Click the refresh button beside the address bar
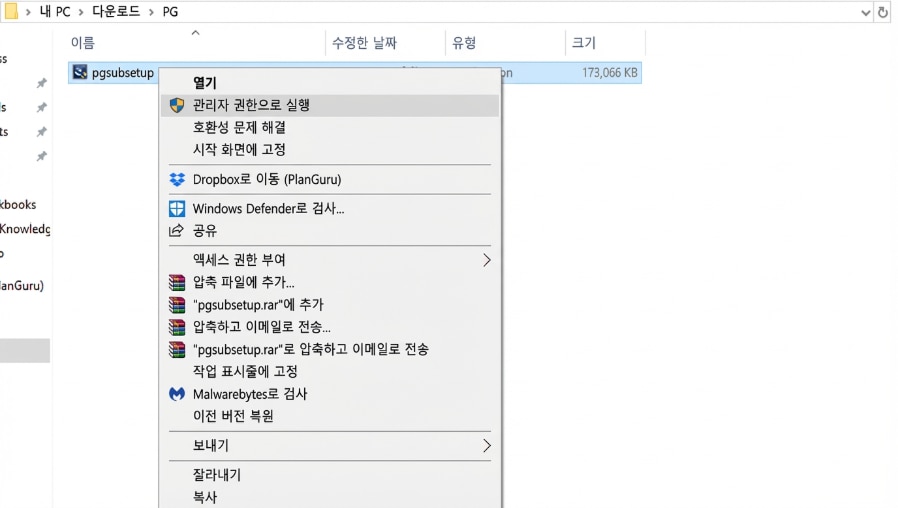Viewport: 898px width, 508px height. [x=883, y=12]
